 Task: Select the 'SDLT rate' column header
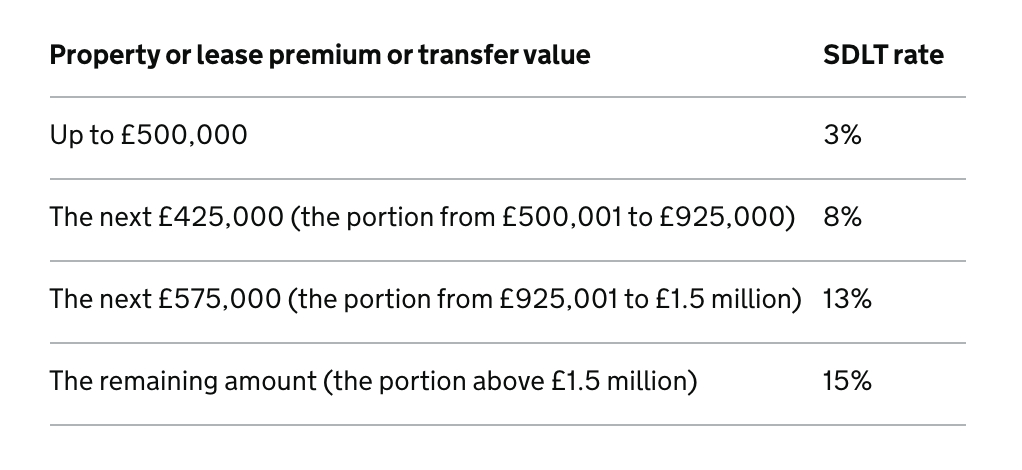pyautogui.click(x=883, y=55)
